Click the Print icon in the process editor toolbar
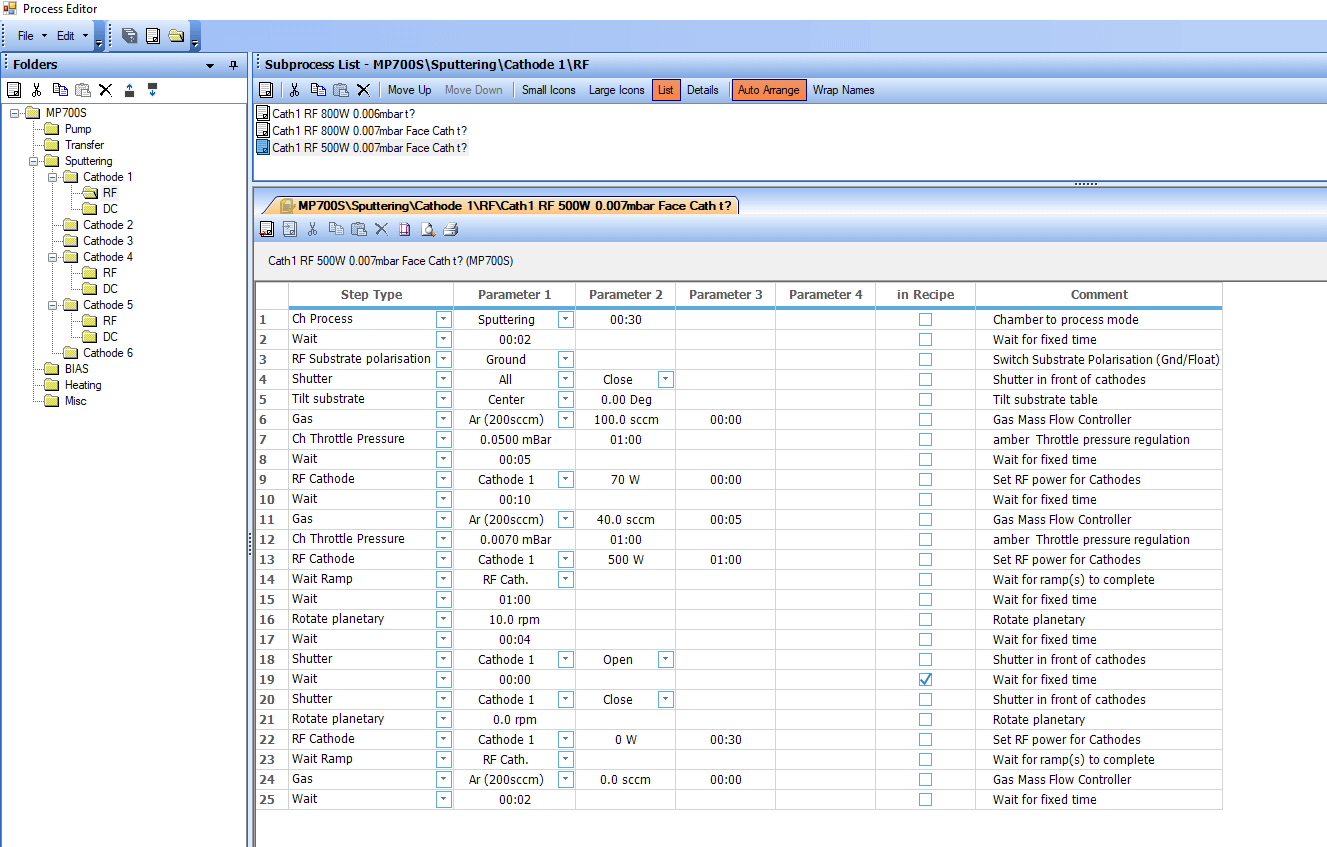The height and width of the screenshot is (847, 1327). click(x=450, y=229)
